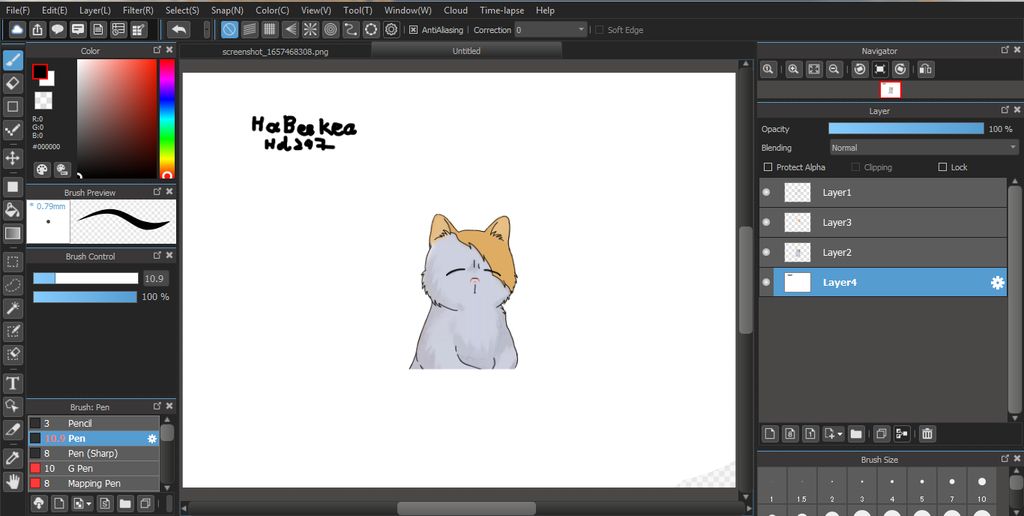Image resolution: width=1024 pixels, height=516 pixels.
Task: Open Layer4 settings gear
Action: tap(997, 282)
